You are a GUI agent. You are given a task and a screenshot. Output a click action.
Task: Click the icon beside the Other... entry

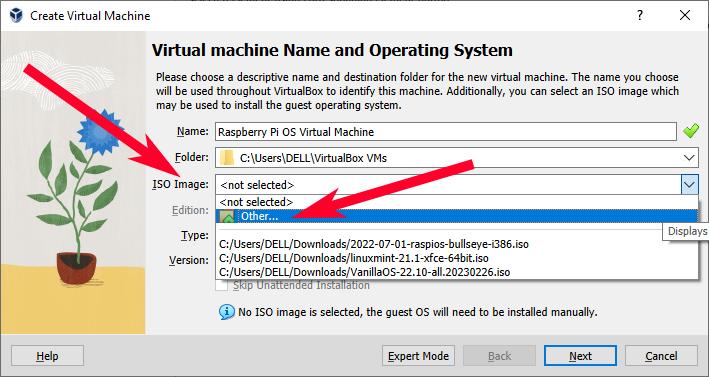point(227,217)
